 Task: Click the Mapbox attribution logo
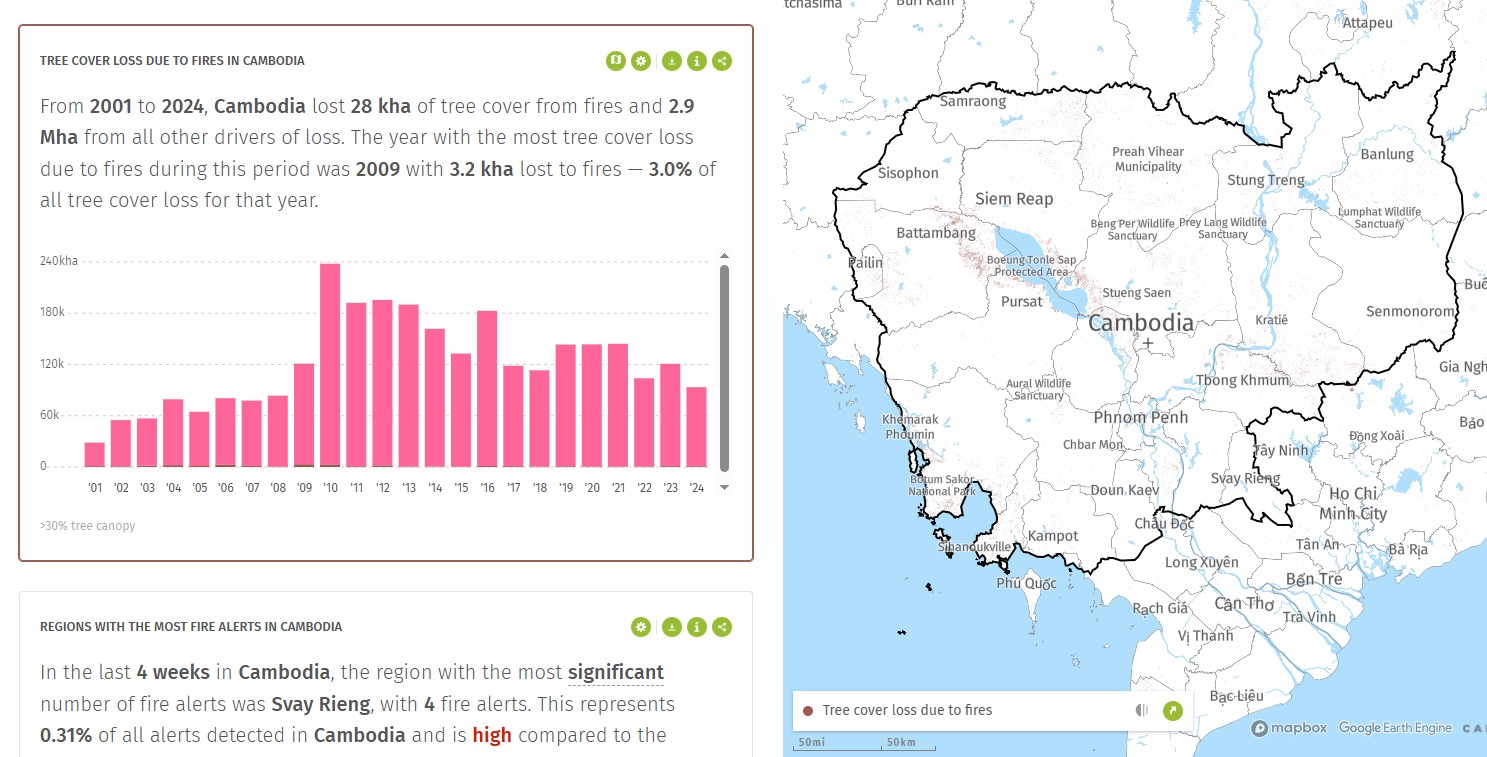click(1289, 728)
